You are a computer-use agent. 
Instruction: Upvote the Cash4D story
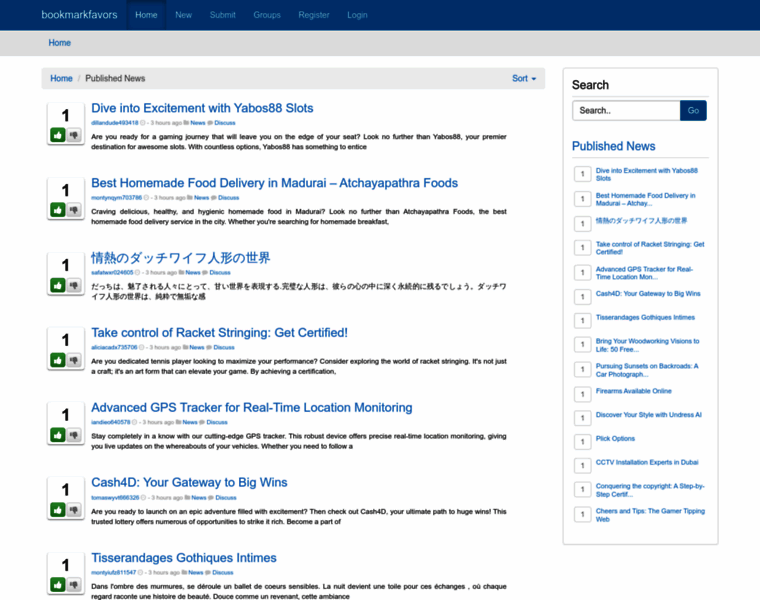click(58, 510)
